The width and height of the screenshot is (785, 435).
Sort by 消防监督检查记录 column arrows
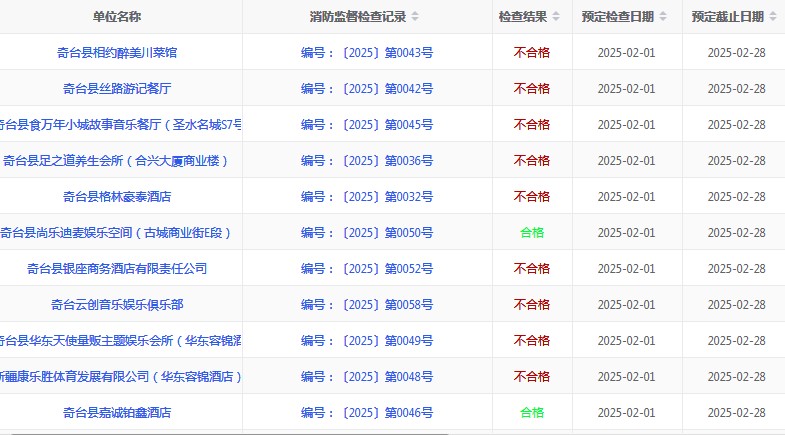(x=415, y=17)
